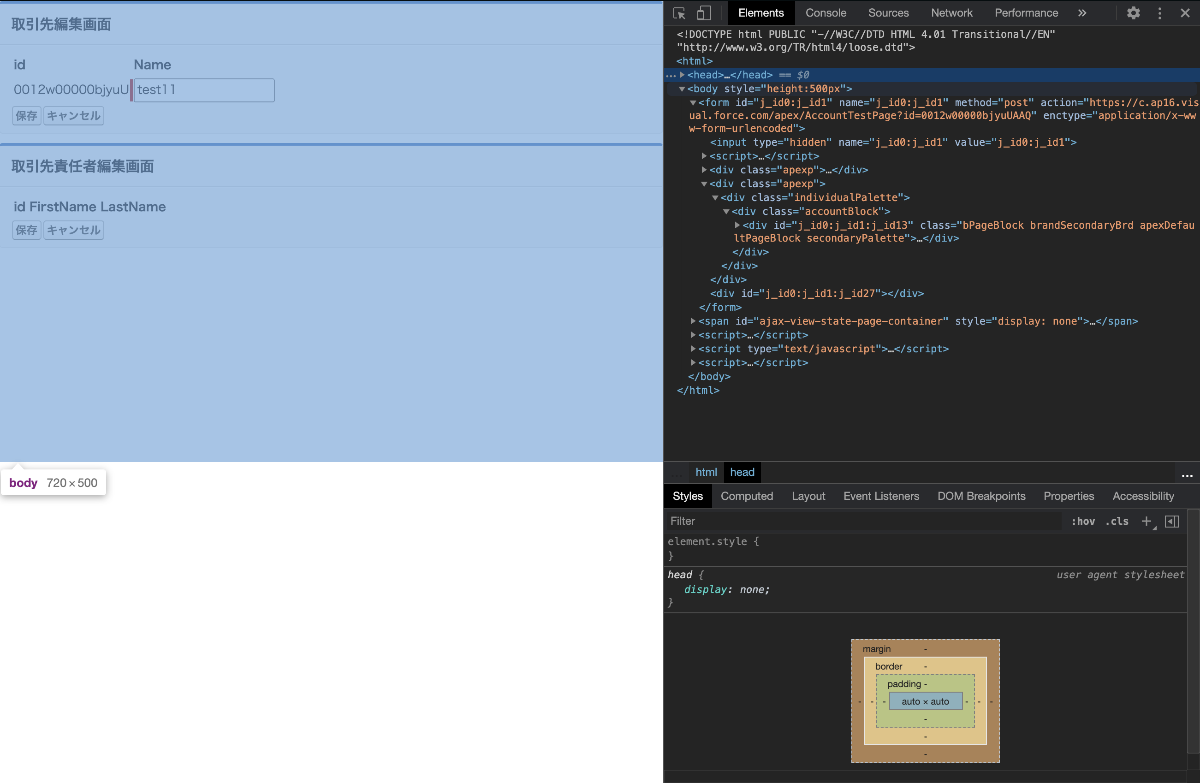This screenshot has width=1200, height=783.
Task: Click the head breadcrumb item
Action: pos(742,473)
